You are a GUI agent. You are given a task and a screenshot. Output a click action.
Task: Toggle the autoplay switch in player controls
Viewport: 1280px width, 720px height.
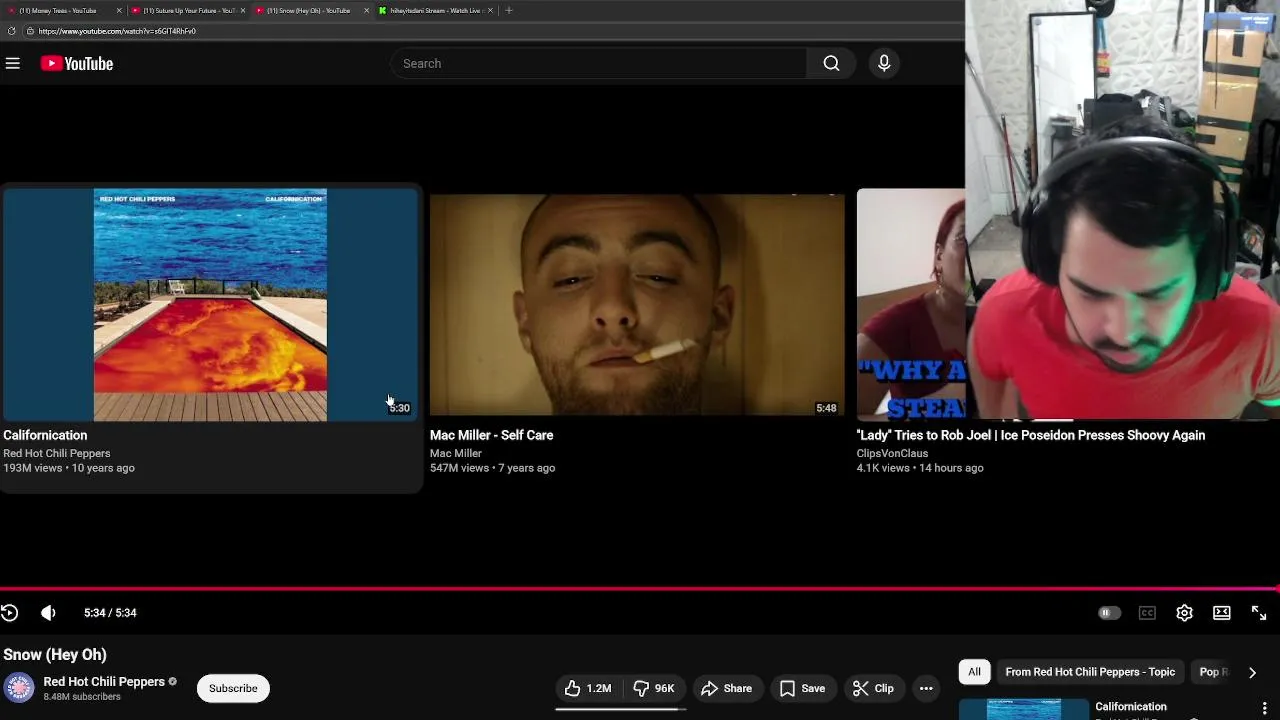(x=1109, y=613)
